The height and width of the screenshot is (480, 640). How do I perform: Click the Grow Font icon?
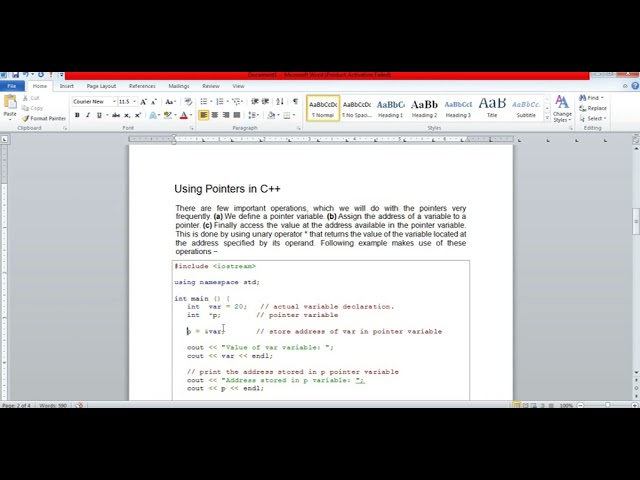[x=143, y=102]
